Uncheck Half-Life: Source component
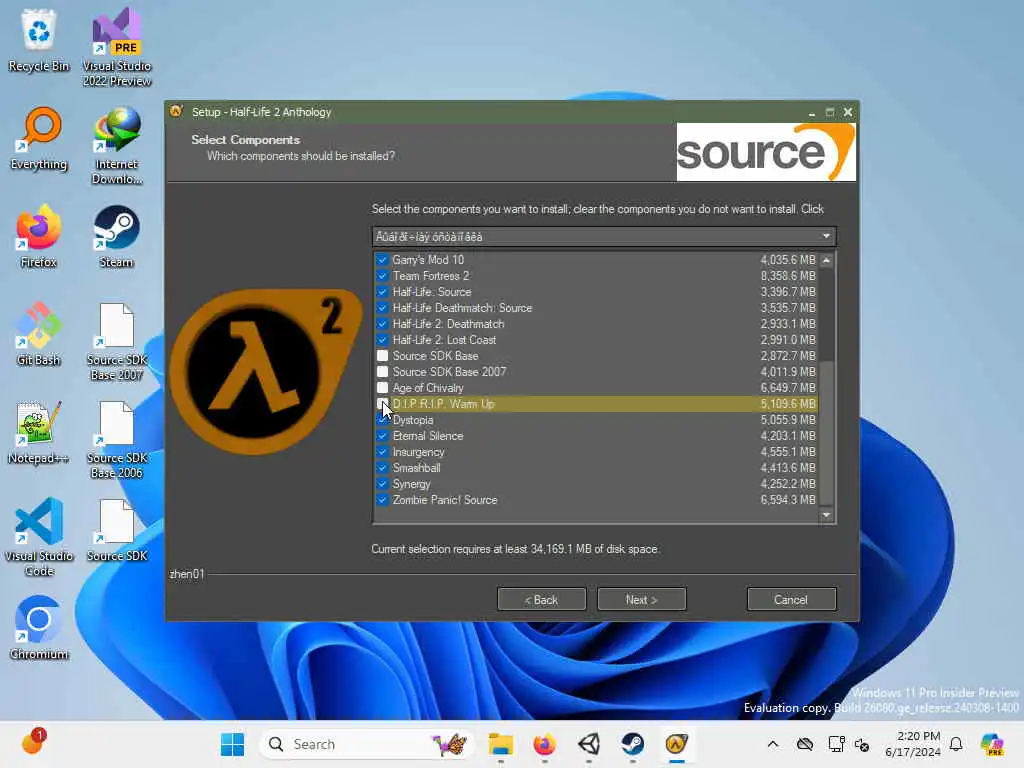This screenshot has width=1024, height=768. point(383,292)
